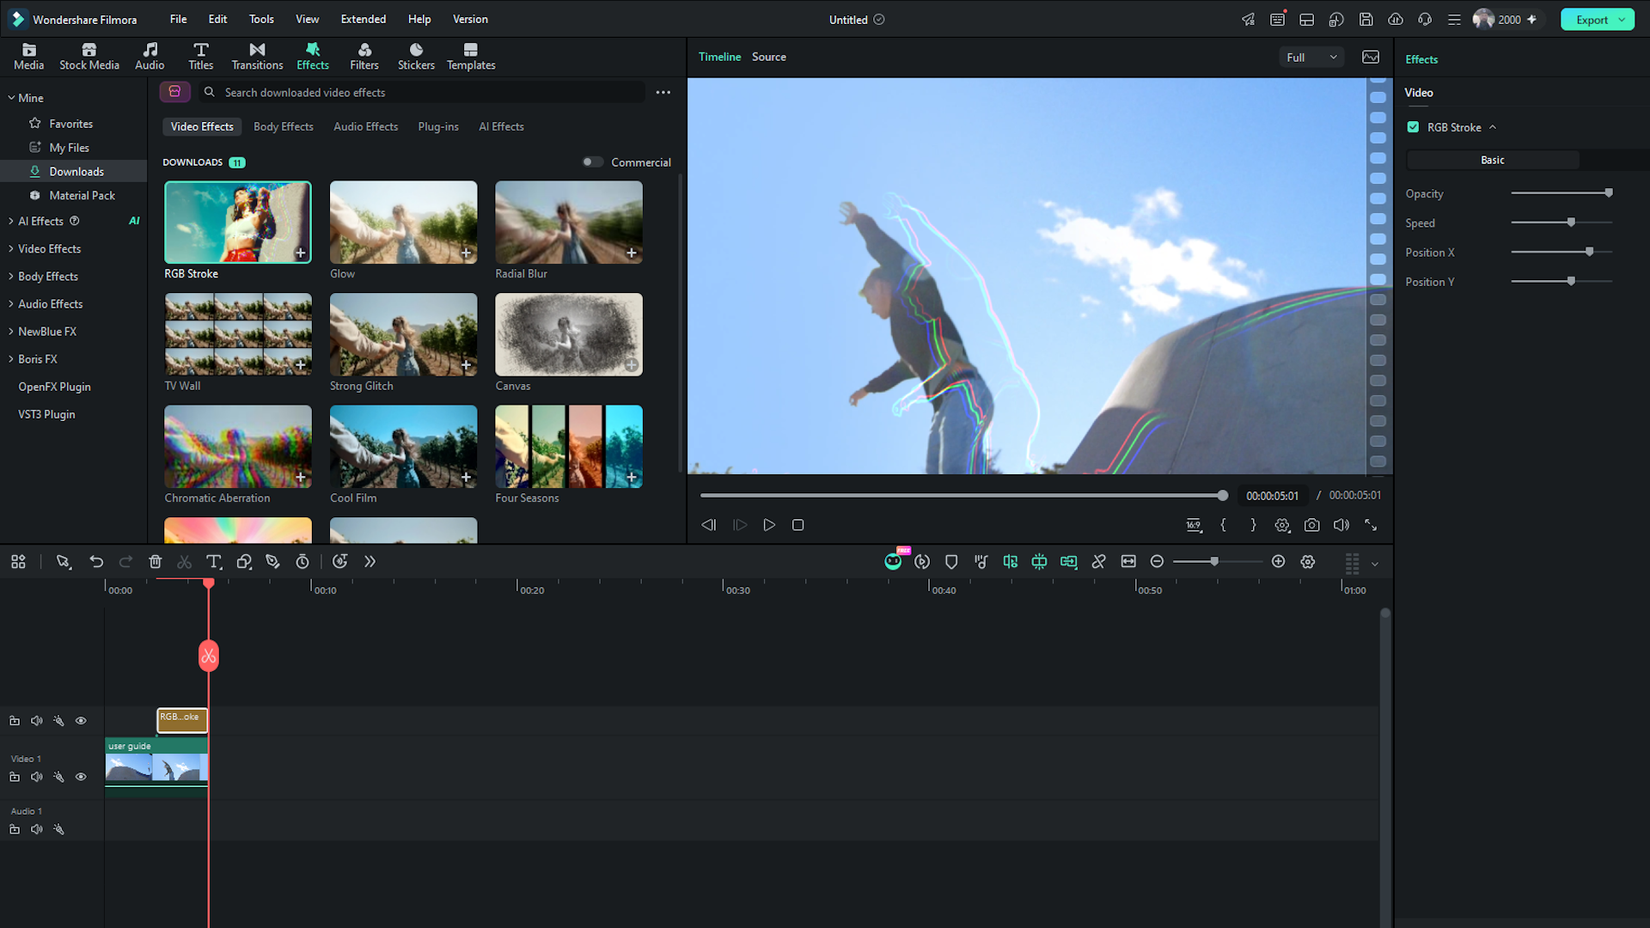
Task: Click the mark-in curly brace icon
Action: pyautogui.click(x=1223, y=525)
